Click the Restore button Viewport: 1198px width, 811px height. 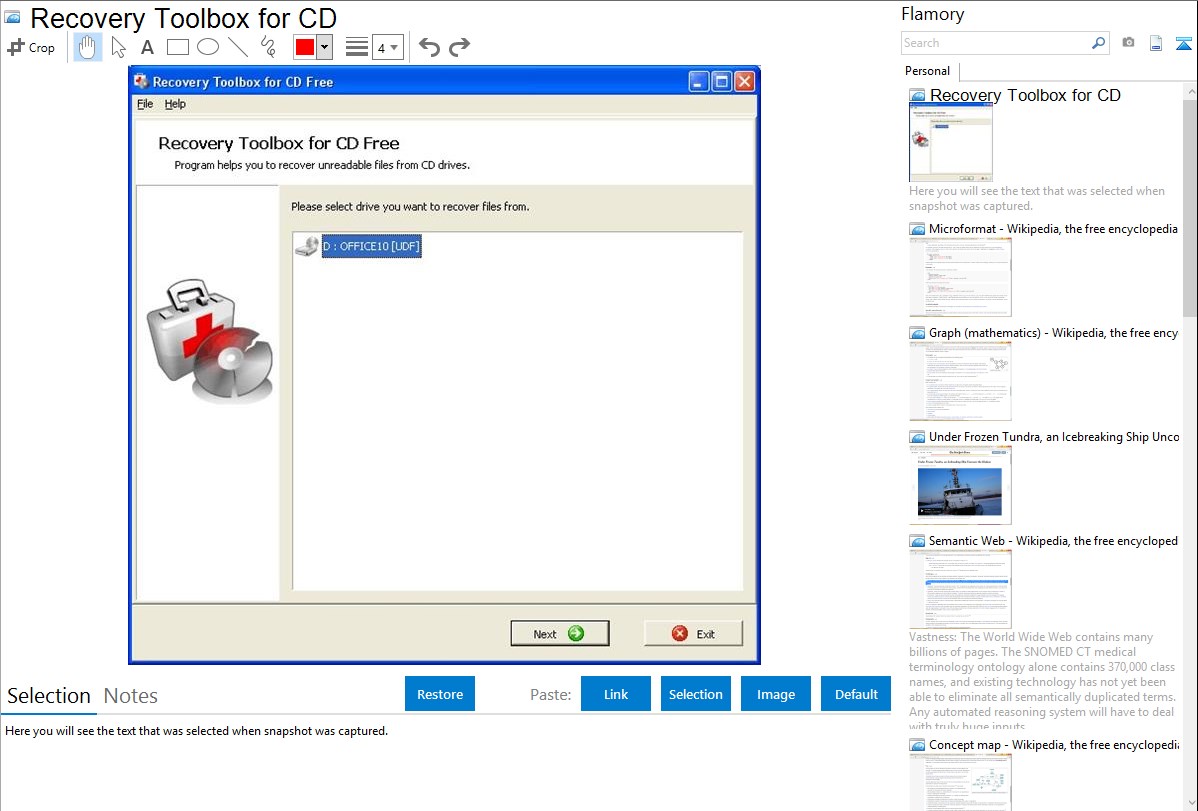[440, 694]
